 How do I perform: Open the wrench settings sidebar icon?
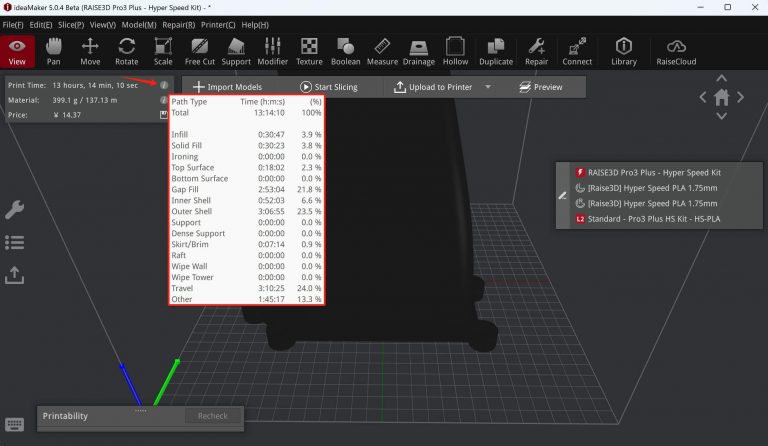coord(15,210)
